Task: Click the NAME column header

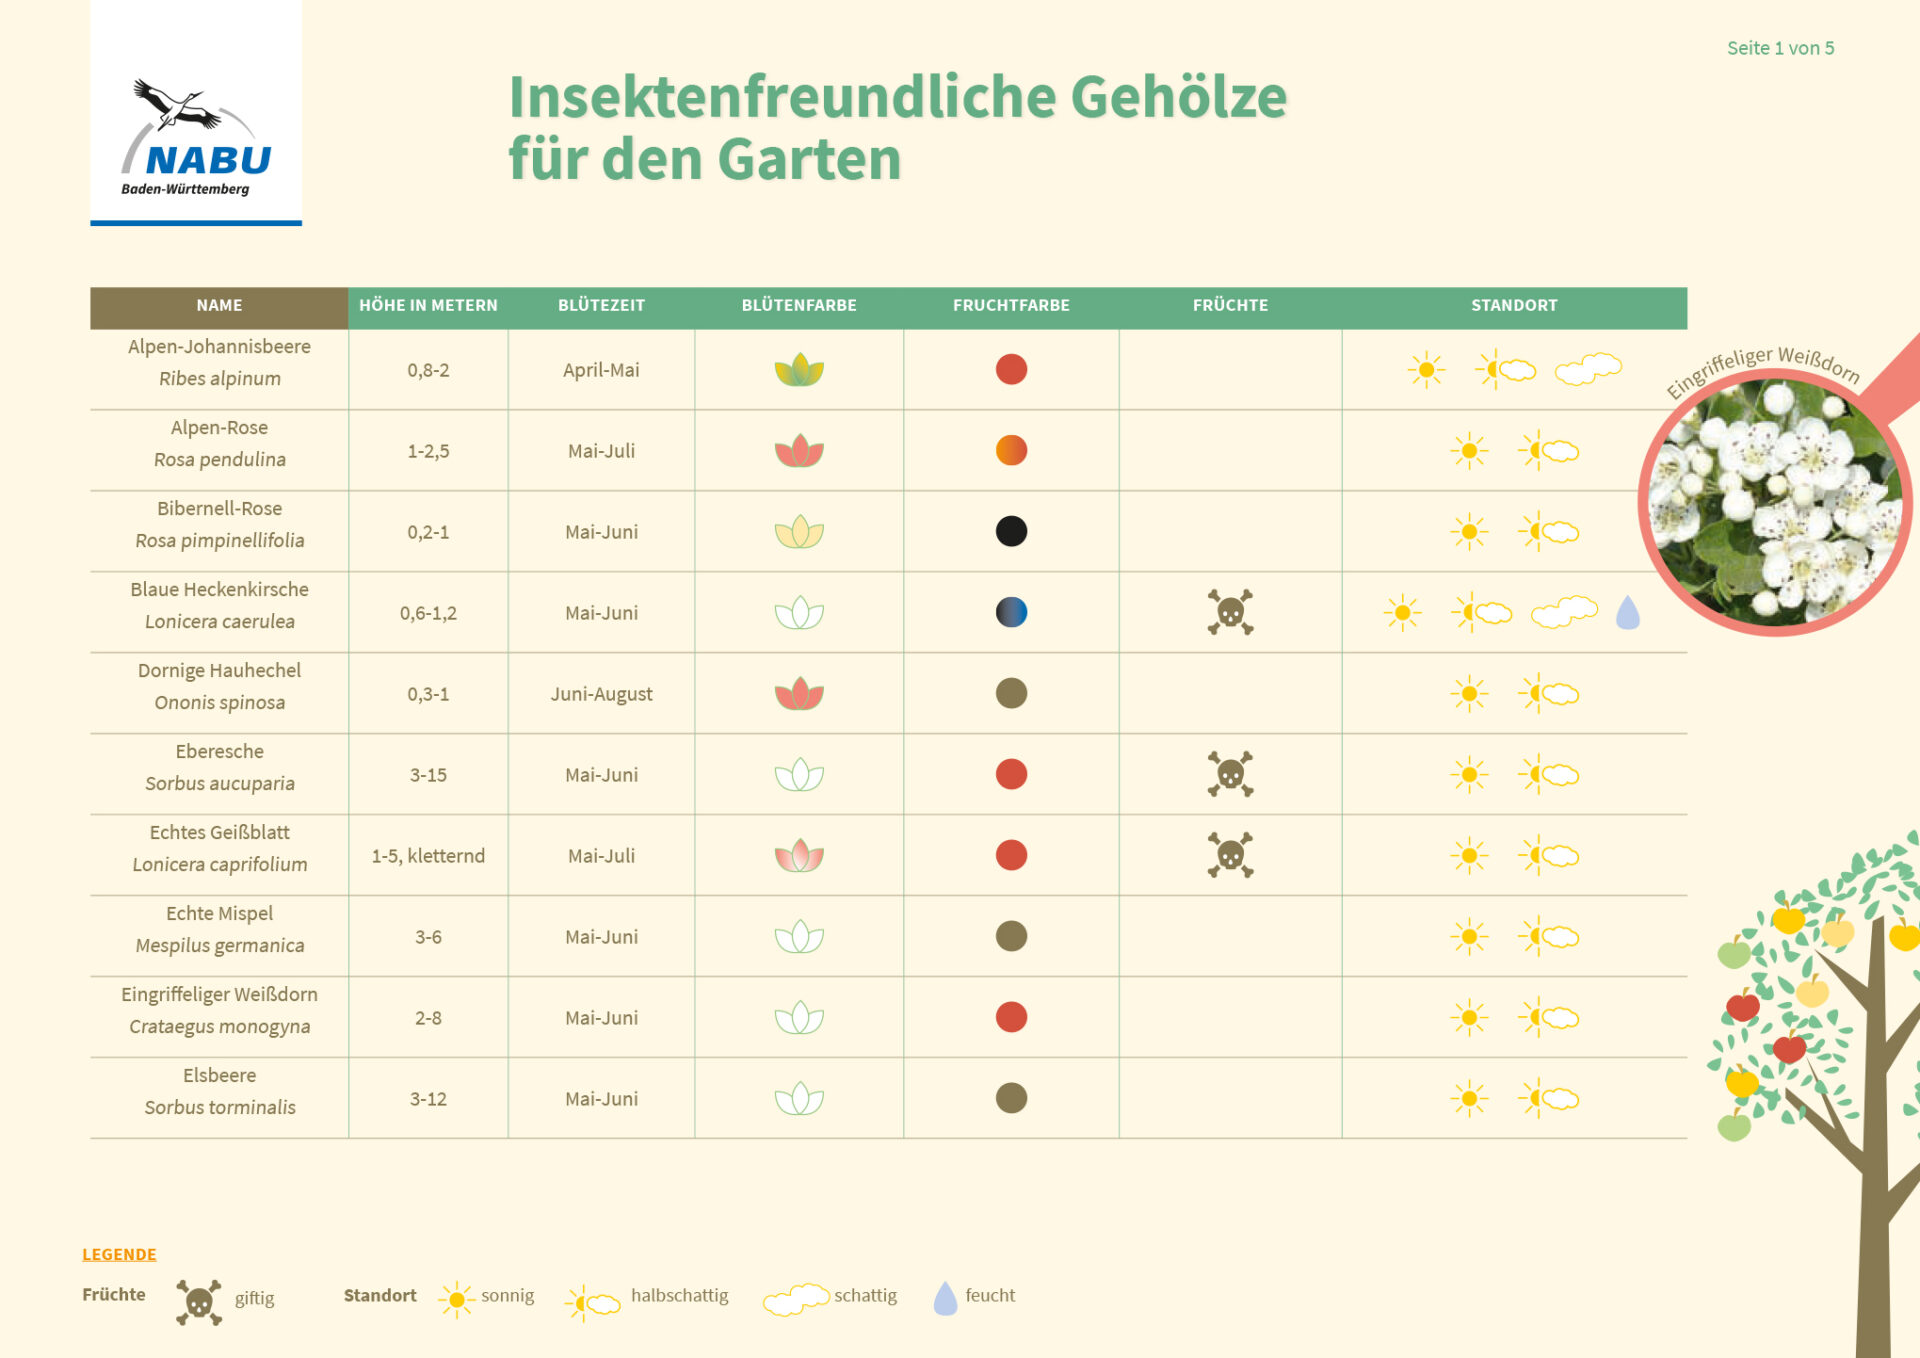Action: pyautogui.click(x=219, y=306)
